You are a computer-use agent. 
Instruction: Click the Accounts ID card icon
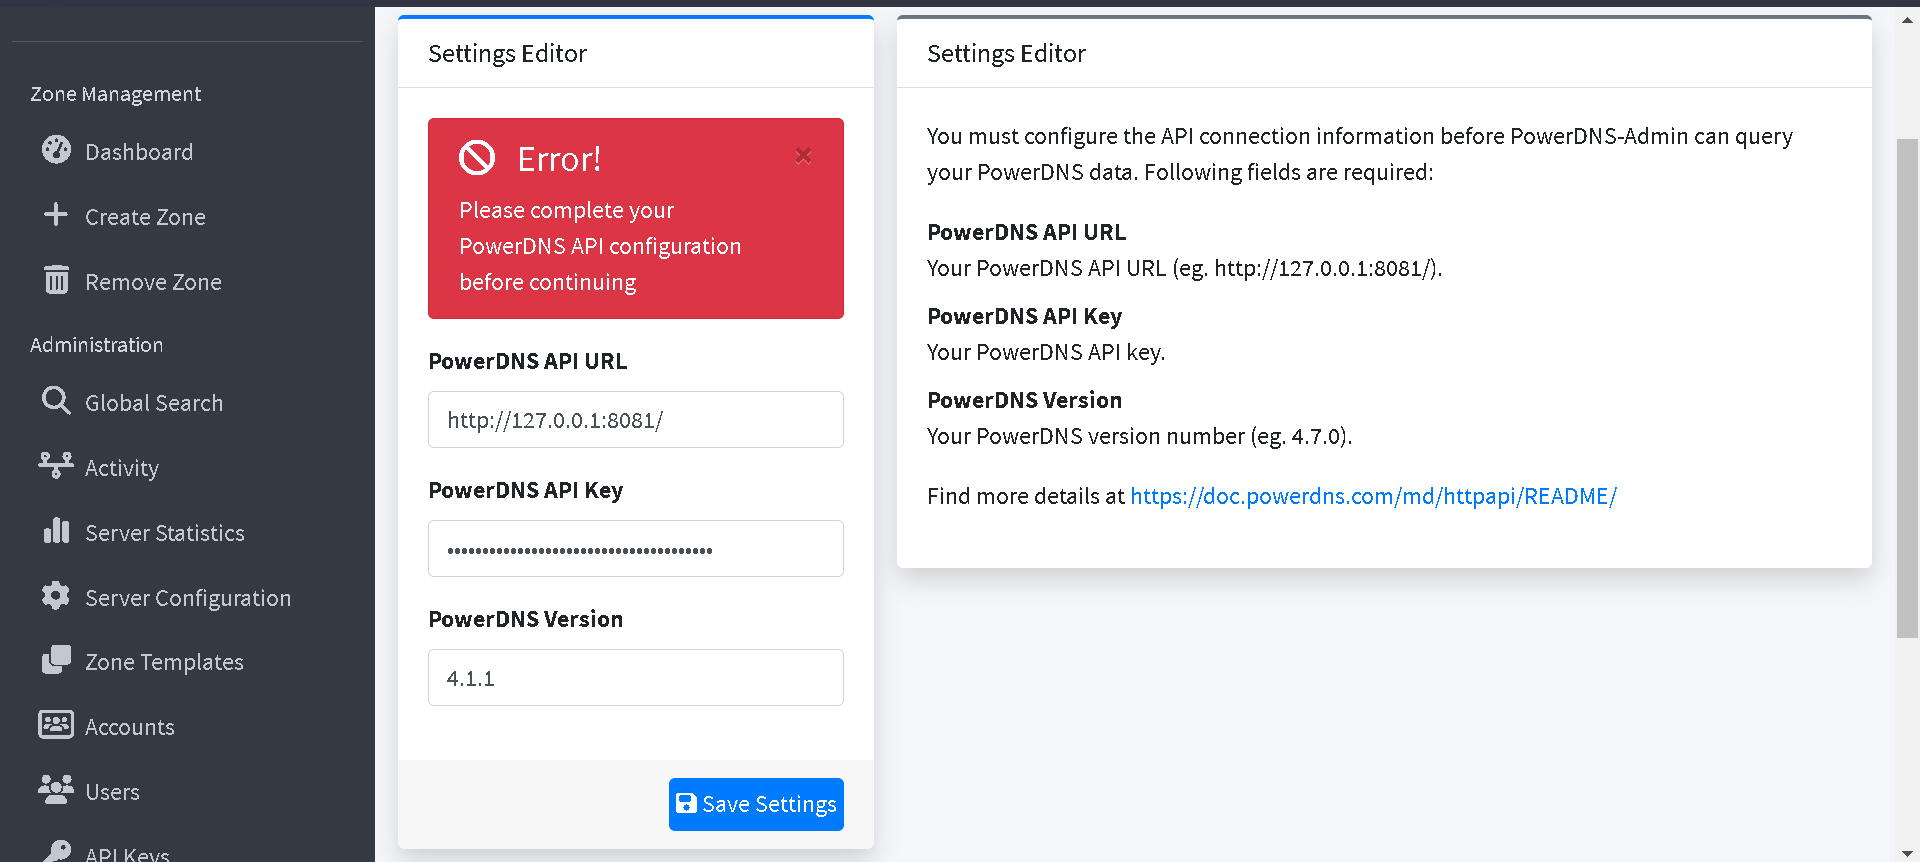point(56,725)
